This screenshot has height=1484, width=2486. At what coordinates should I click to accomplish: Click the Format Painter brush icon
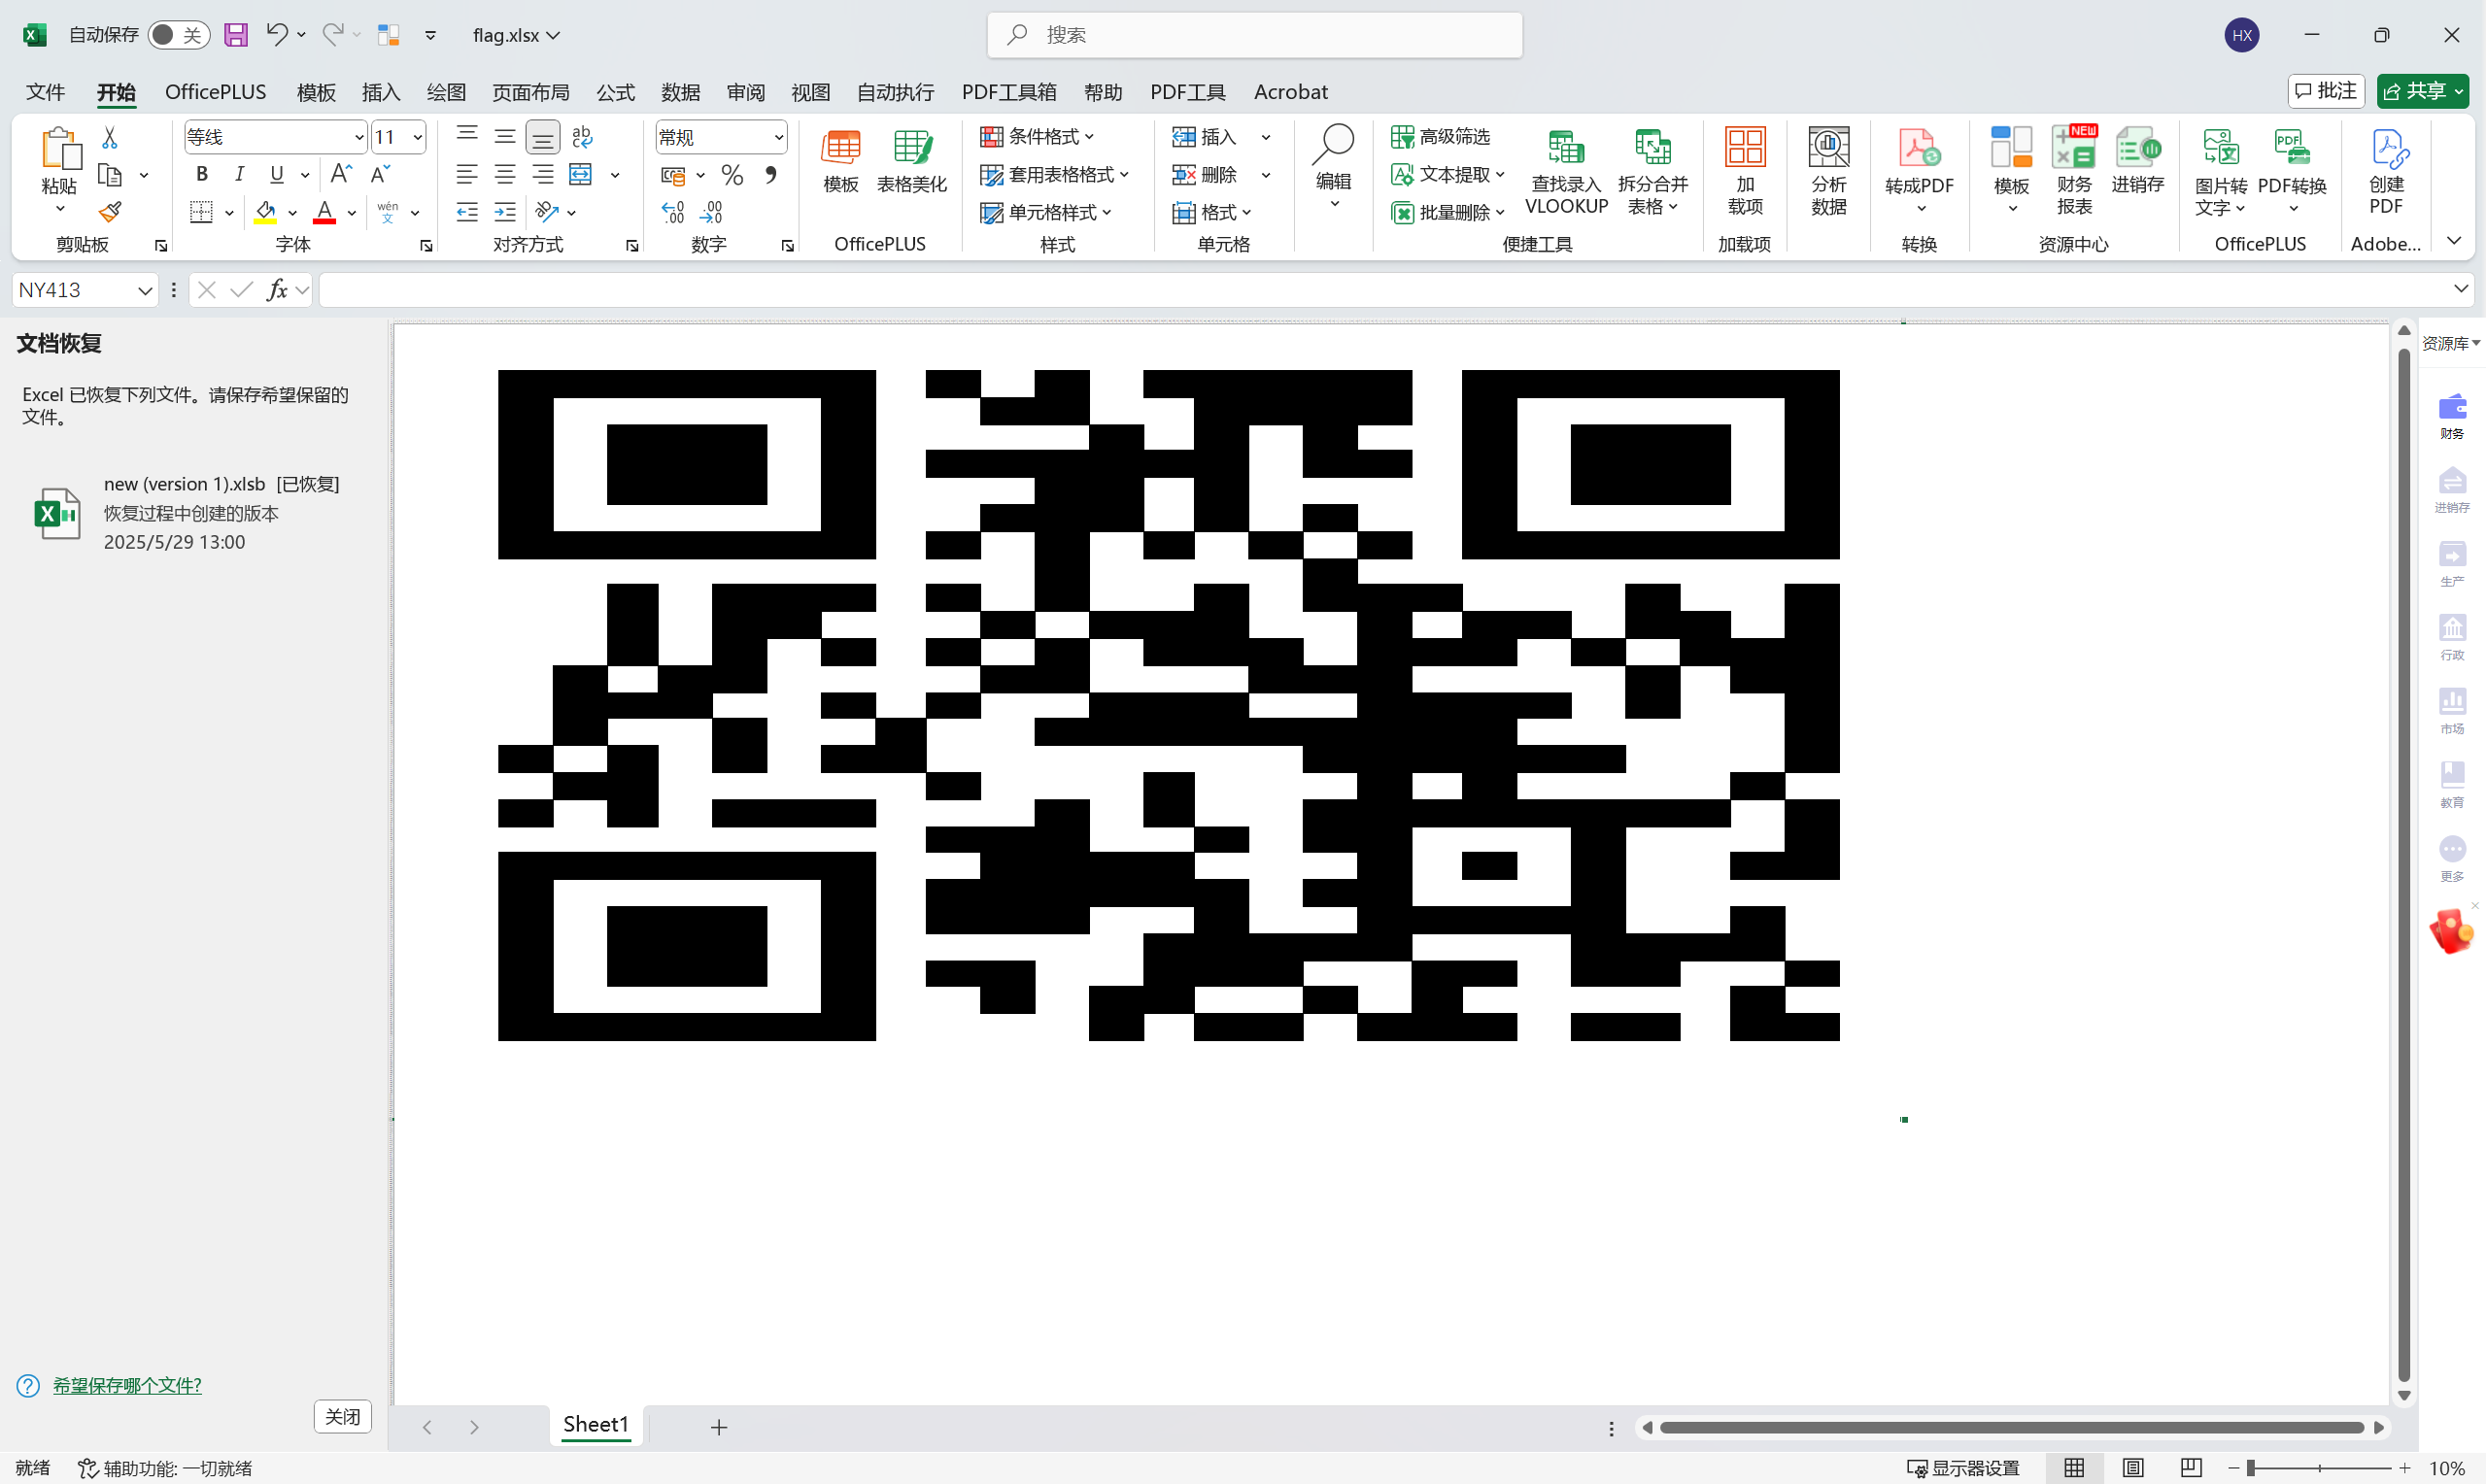[x=110, y=212]
